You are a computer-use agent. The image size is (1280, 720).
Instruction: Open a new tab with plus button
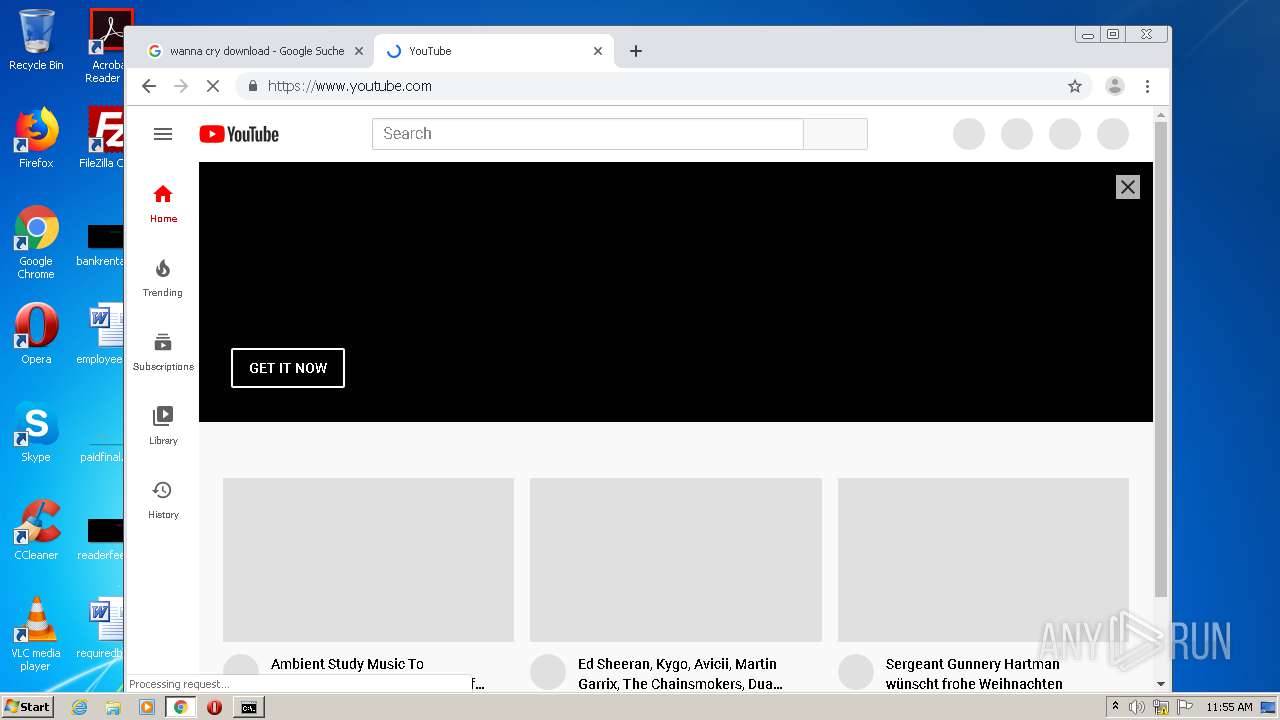636,51
